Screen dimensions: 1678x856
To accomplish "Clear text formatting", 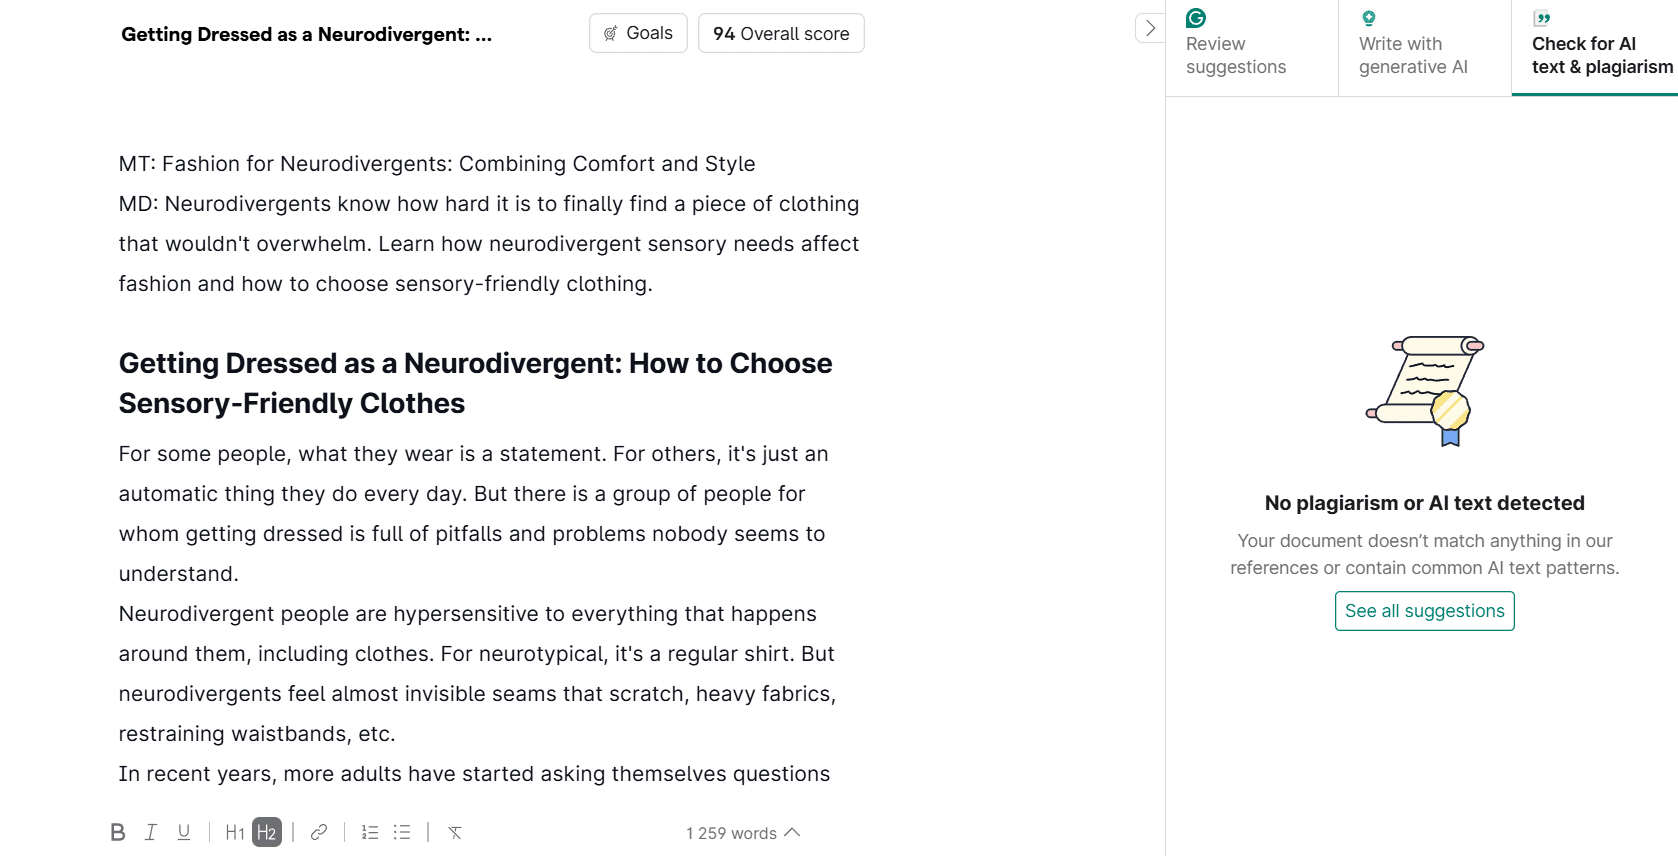I will (x=455, y=832).
